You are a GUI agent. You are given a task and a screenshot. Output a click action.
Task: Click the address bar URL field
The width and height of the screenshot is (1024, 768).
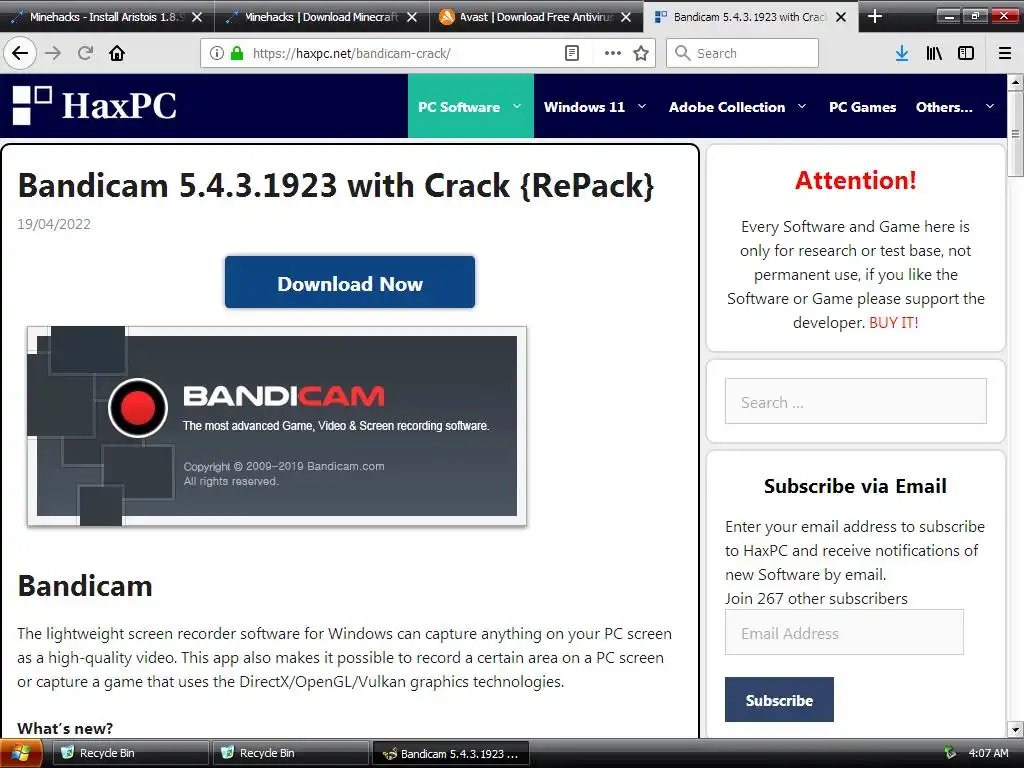405,53
